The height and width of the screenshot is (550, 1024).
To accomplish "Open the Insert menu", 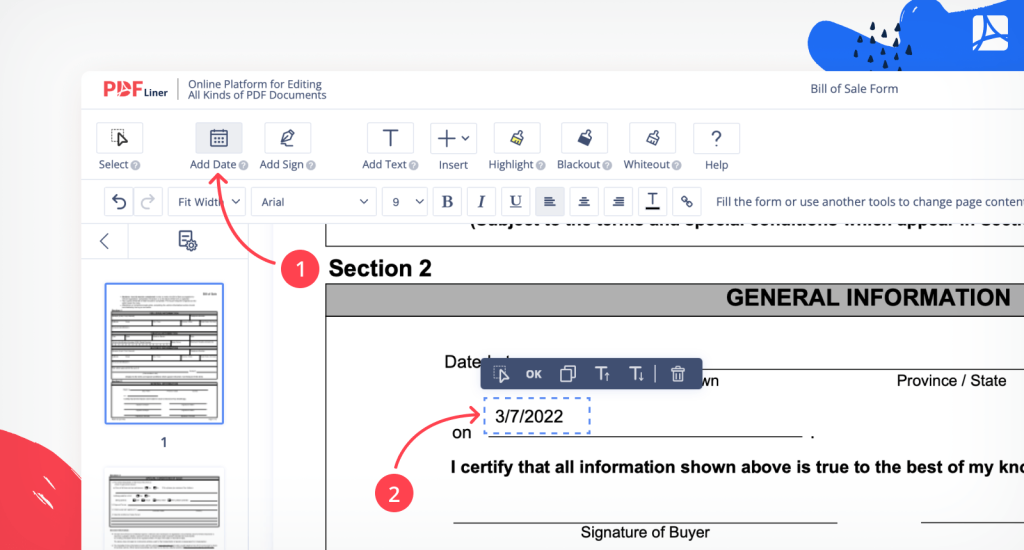I will coord(453,139).
